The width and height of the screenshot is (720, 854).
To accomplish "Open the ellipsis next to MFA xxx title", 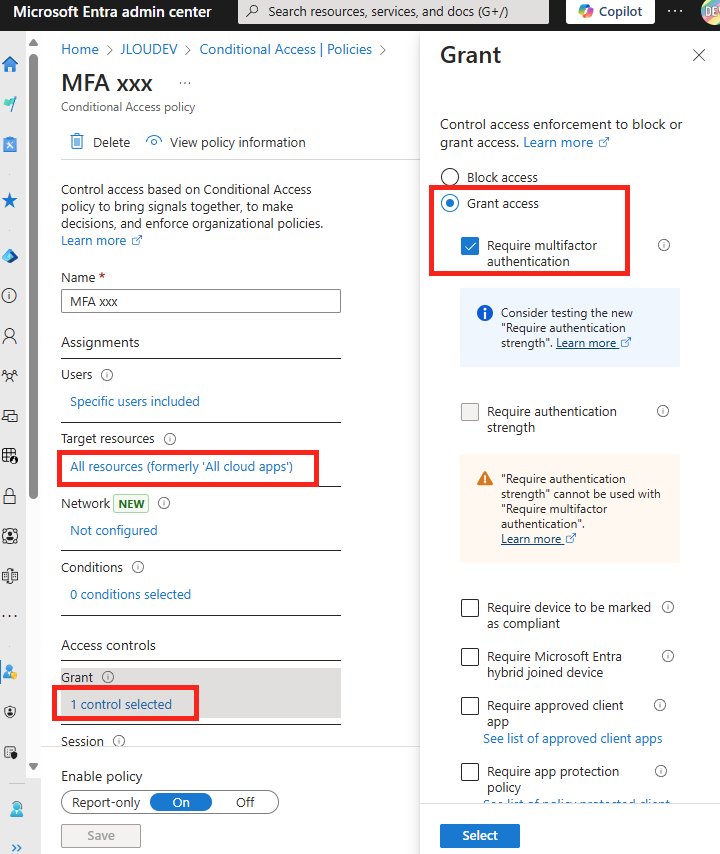I will (x=185, y=83).
